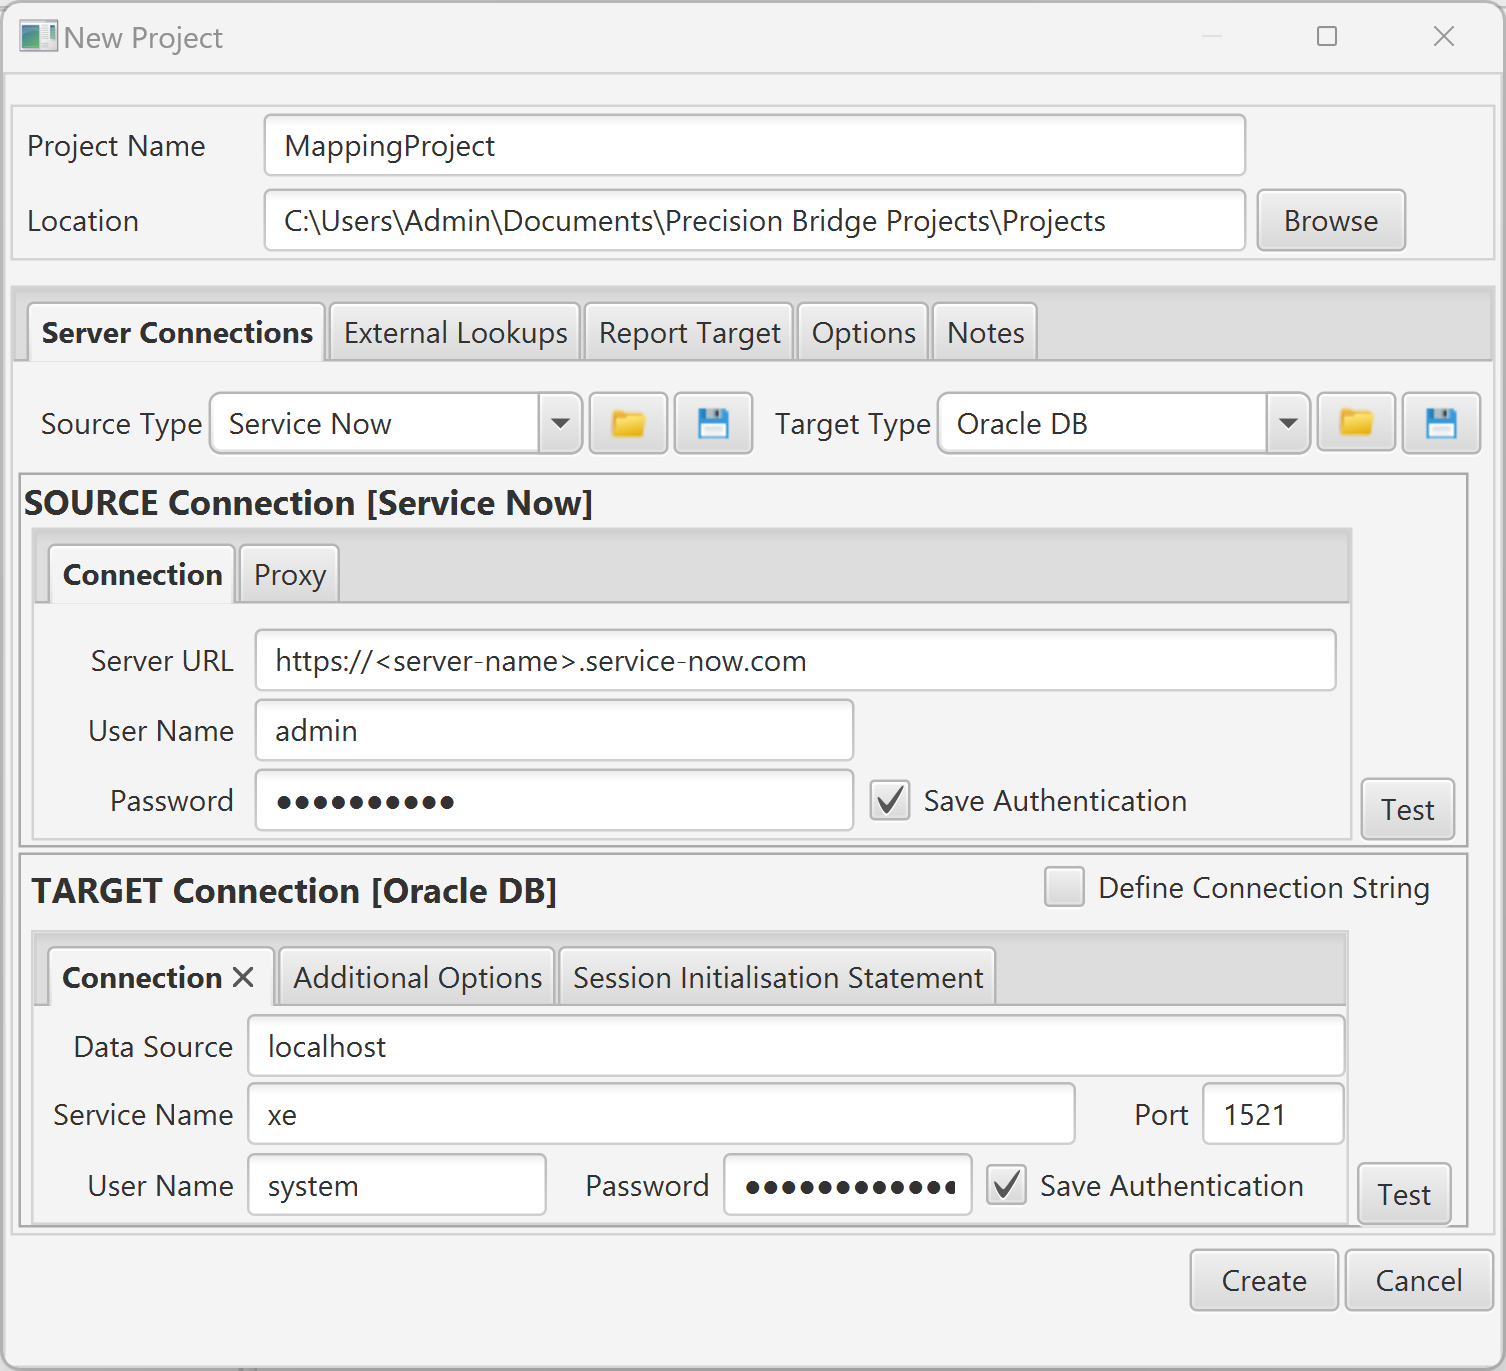Click the Browse button for location
Image resolution: width=1506 pixels, height=1371 pixels.
[1331, 220]
